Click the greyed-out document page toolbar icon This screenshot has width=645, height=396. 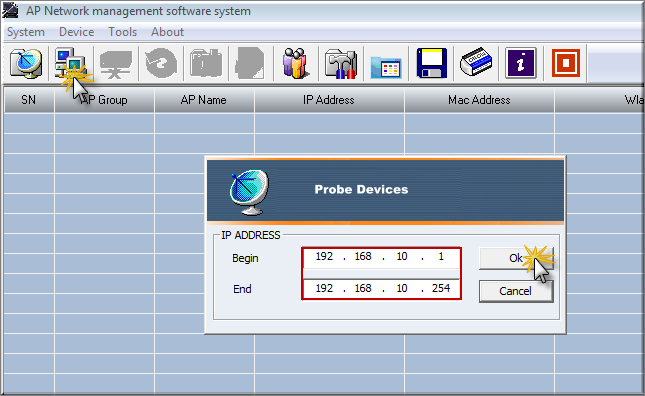tap(250, 64)
